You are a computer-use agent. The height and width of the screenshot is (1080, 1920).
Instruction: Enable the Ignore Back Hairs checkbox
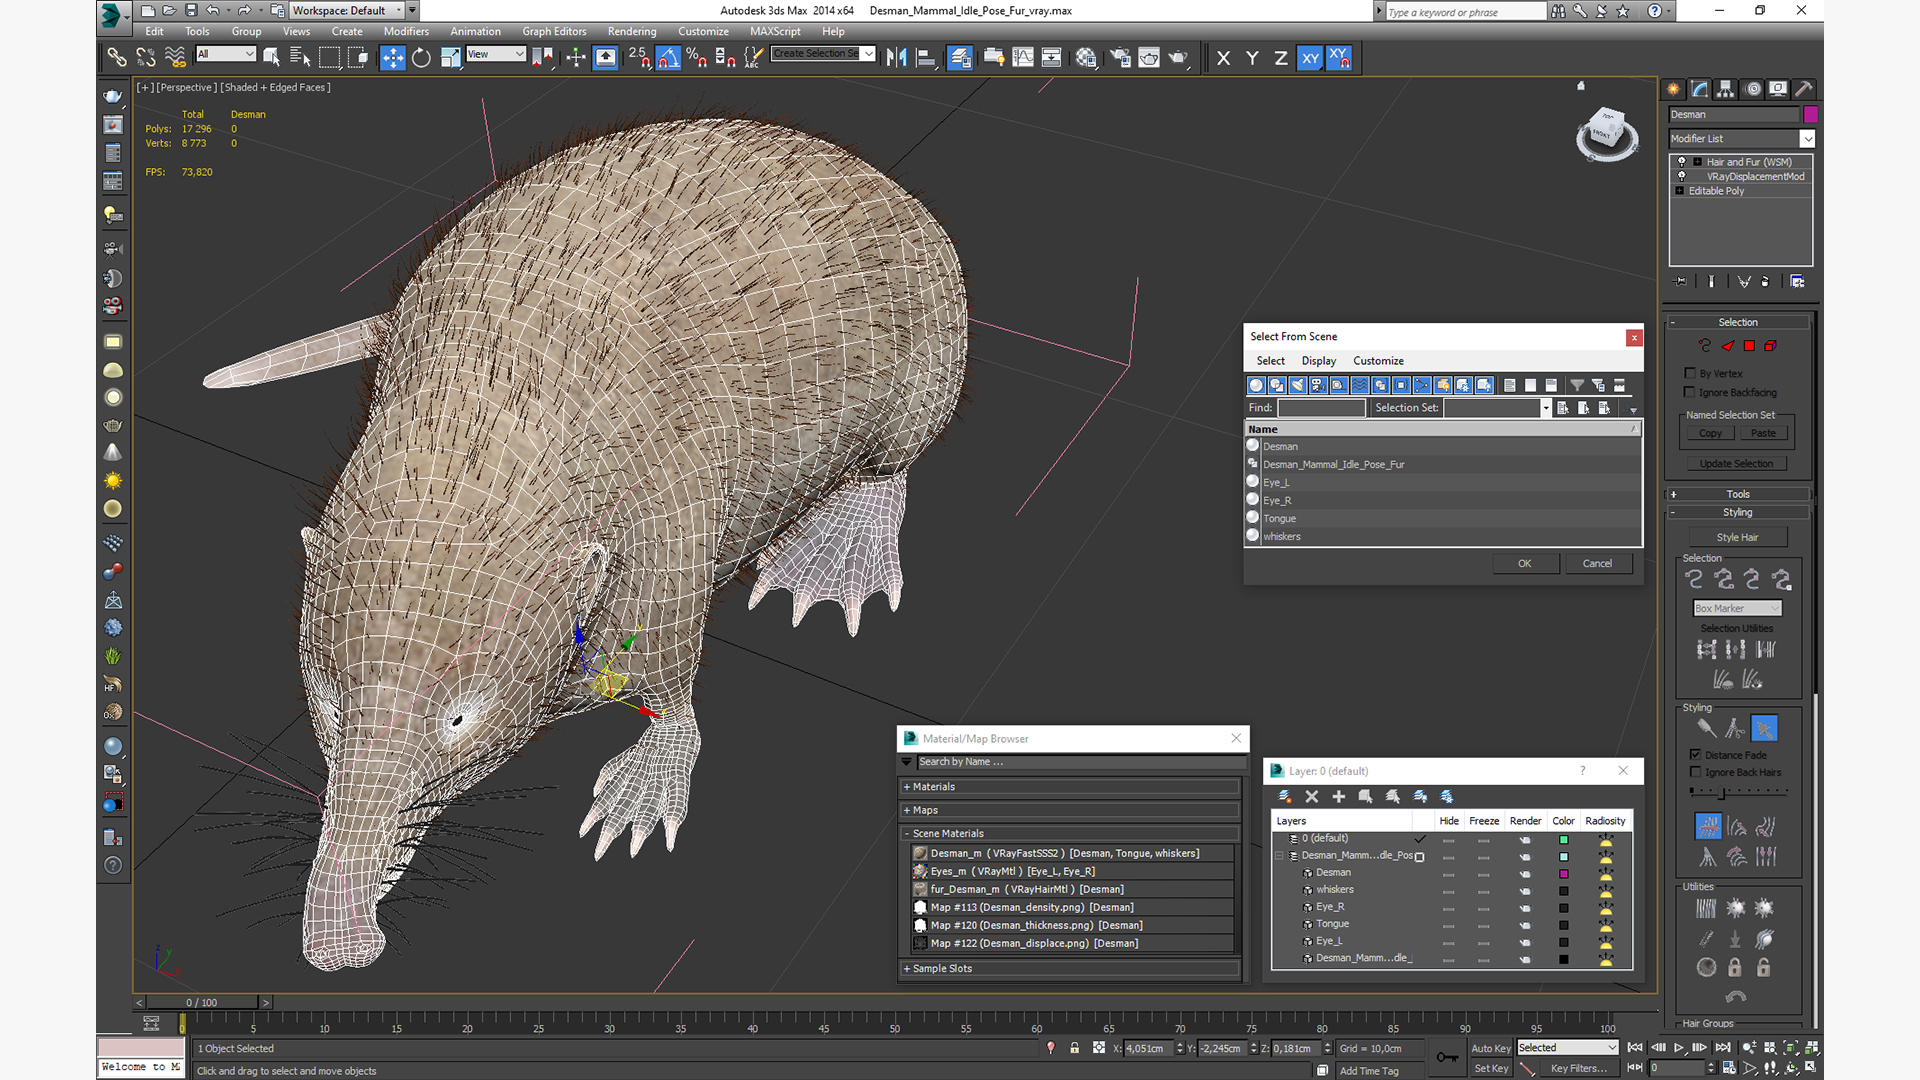(1695, 772)
